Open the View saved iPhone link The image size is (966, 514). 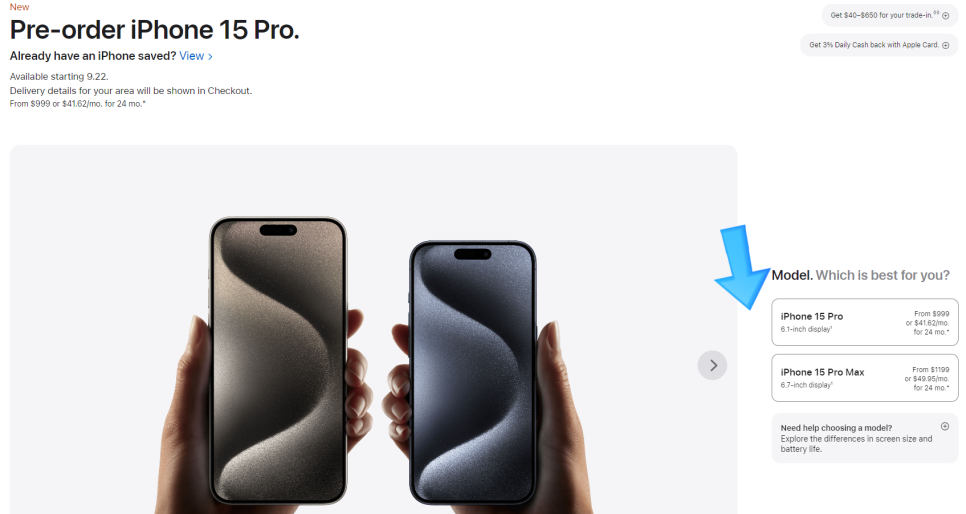tap(192, 56)
